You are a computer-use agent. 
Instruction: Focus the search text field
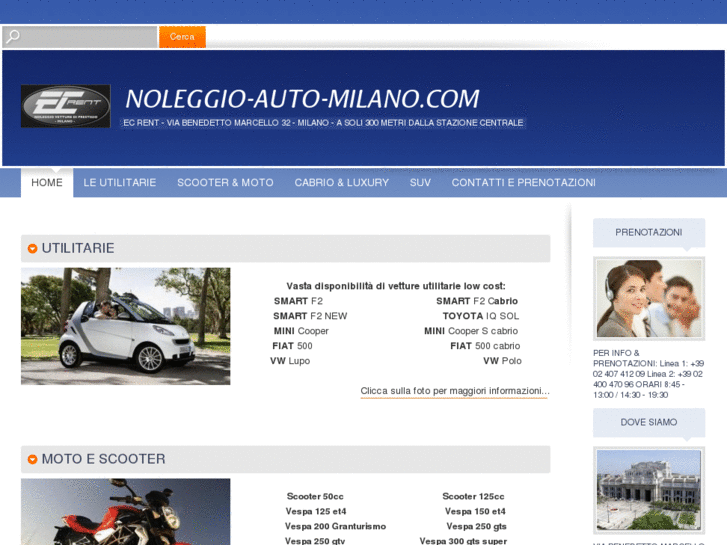80,37
